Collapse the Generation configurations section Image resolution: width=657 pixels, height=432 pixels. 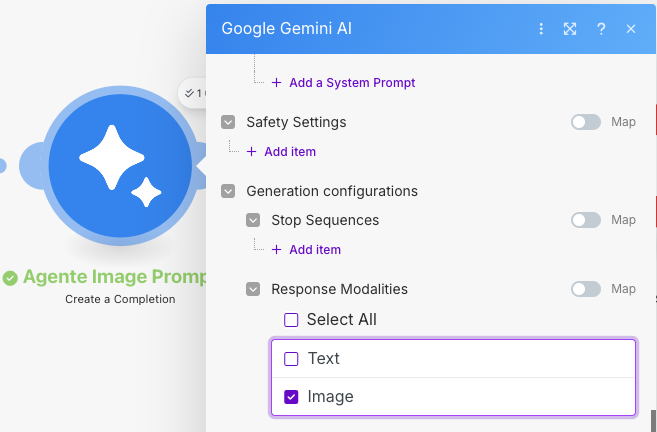click(x=228, y=191)
